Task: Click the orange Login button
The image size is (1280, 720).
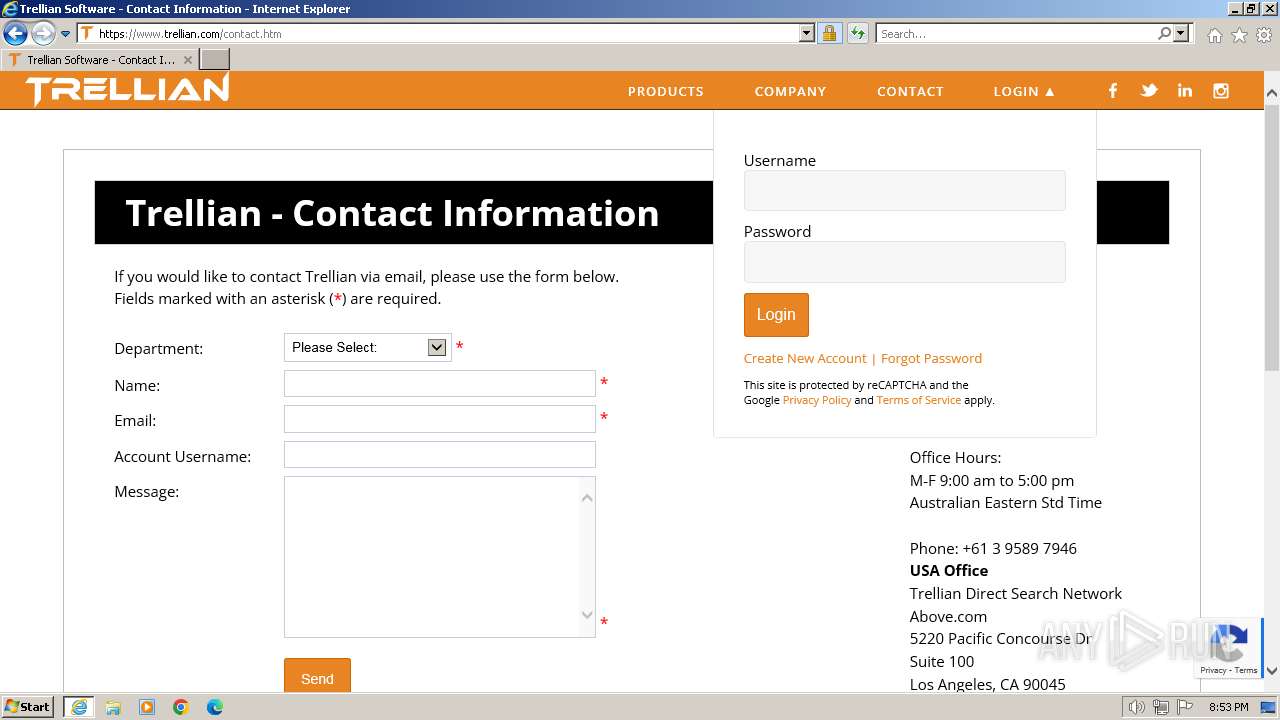Action: coord(776,314)
